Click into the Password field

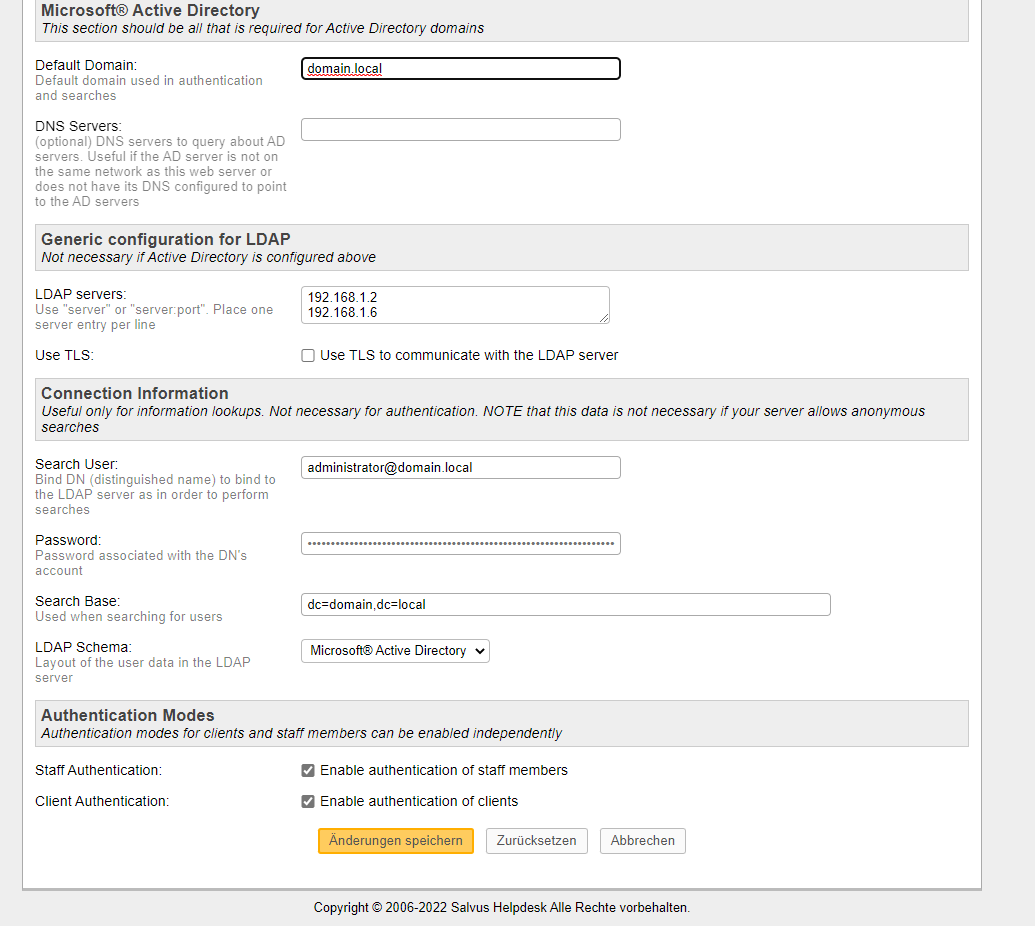click(460, 544)
